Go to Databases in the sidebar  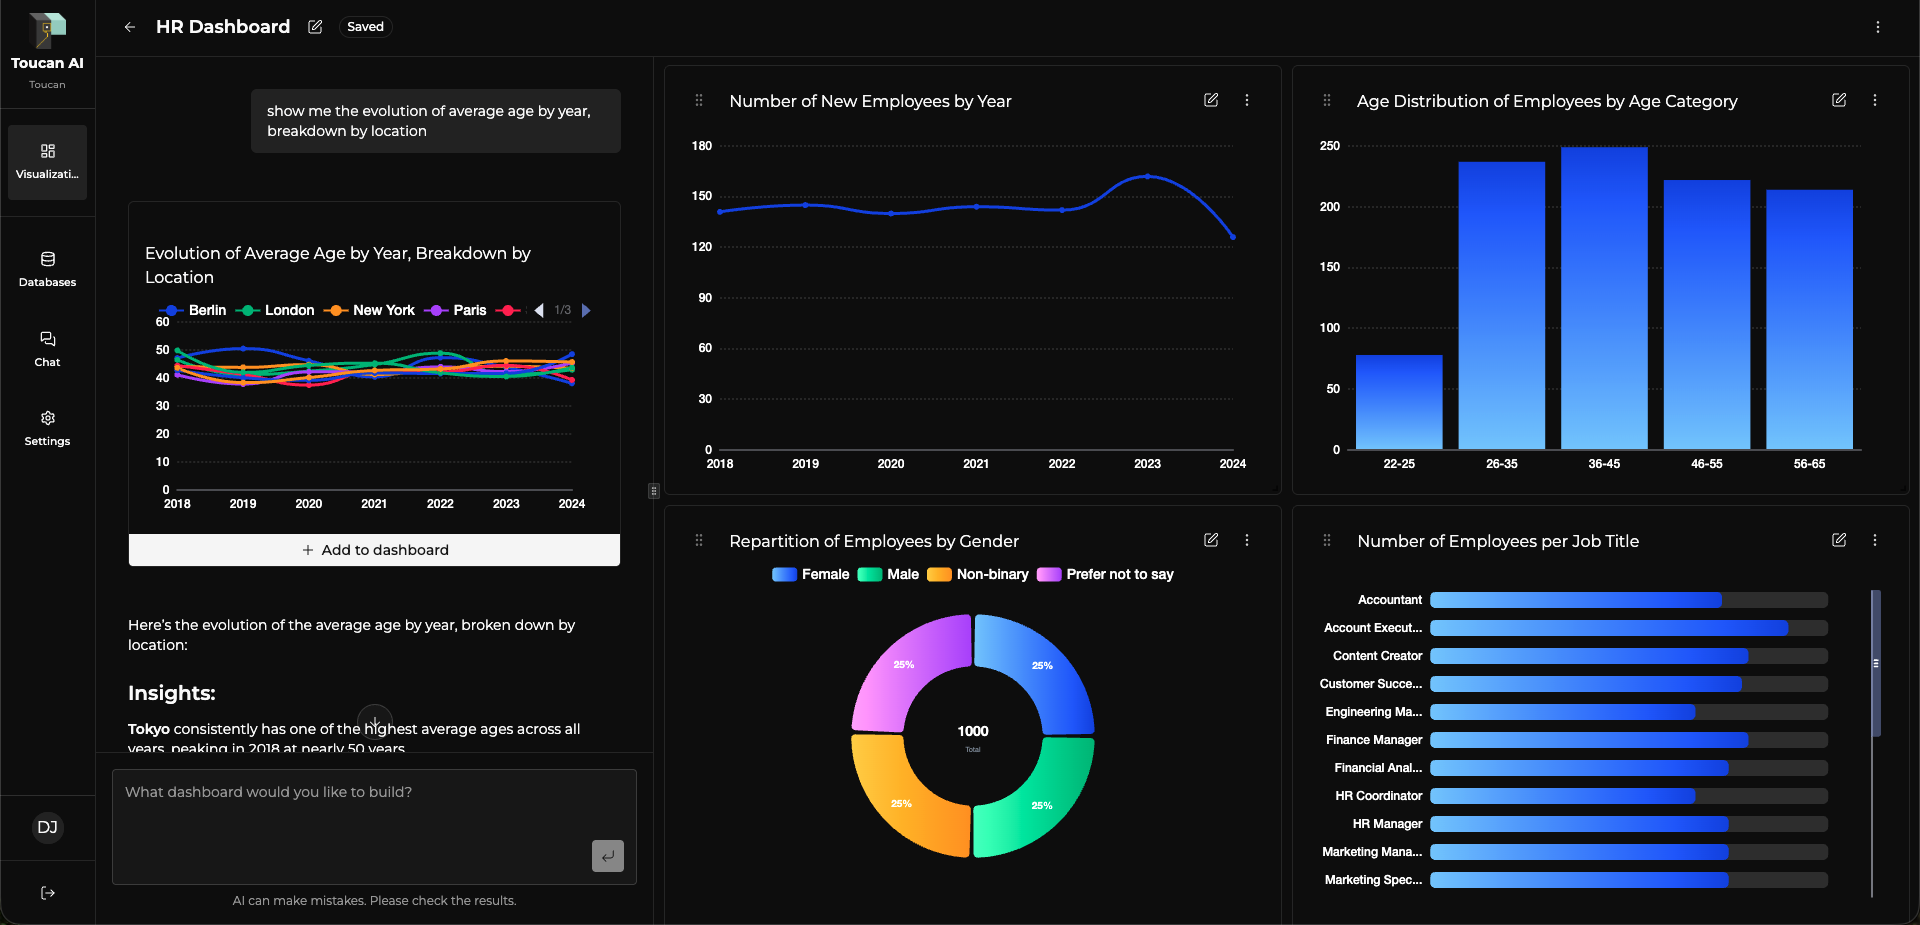click(x=47, y=269)
